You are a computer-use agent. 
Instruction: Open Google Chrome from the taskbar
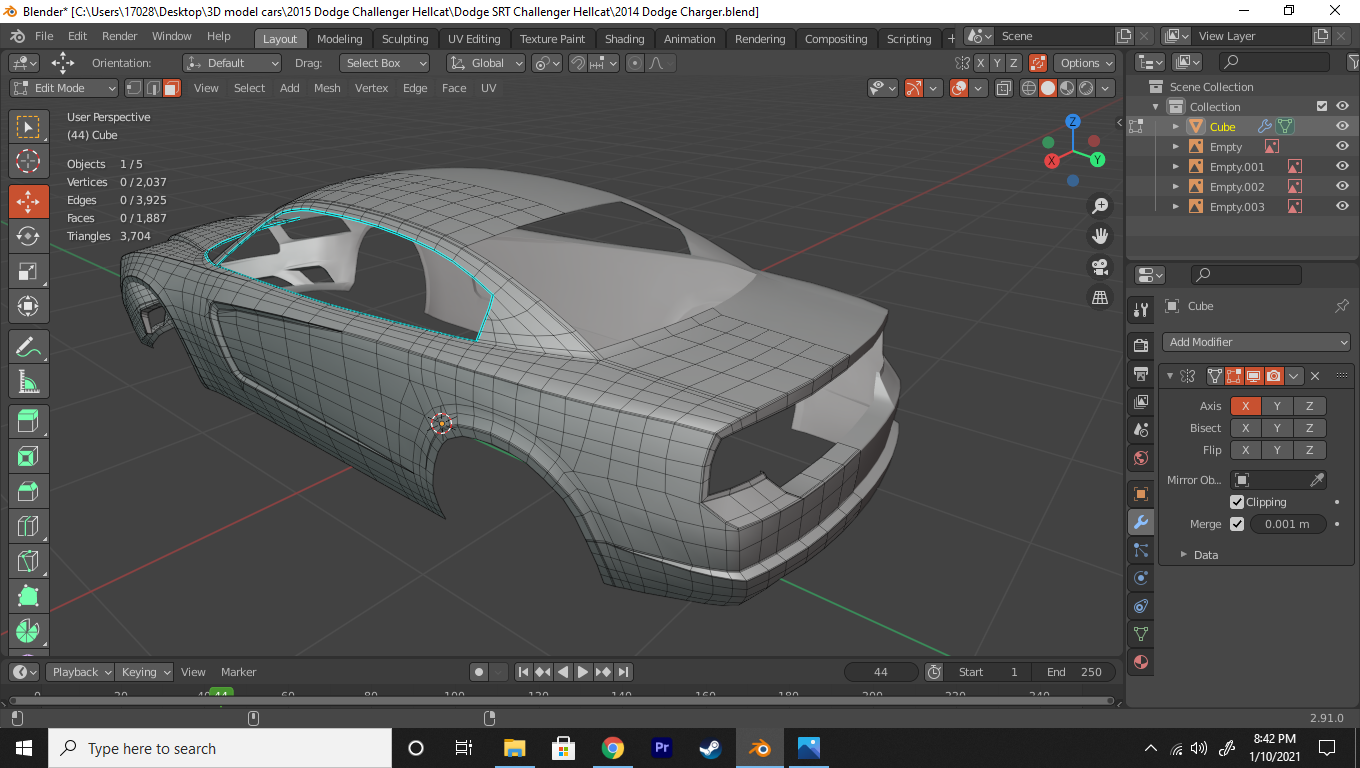(x=613, y=748)
